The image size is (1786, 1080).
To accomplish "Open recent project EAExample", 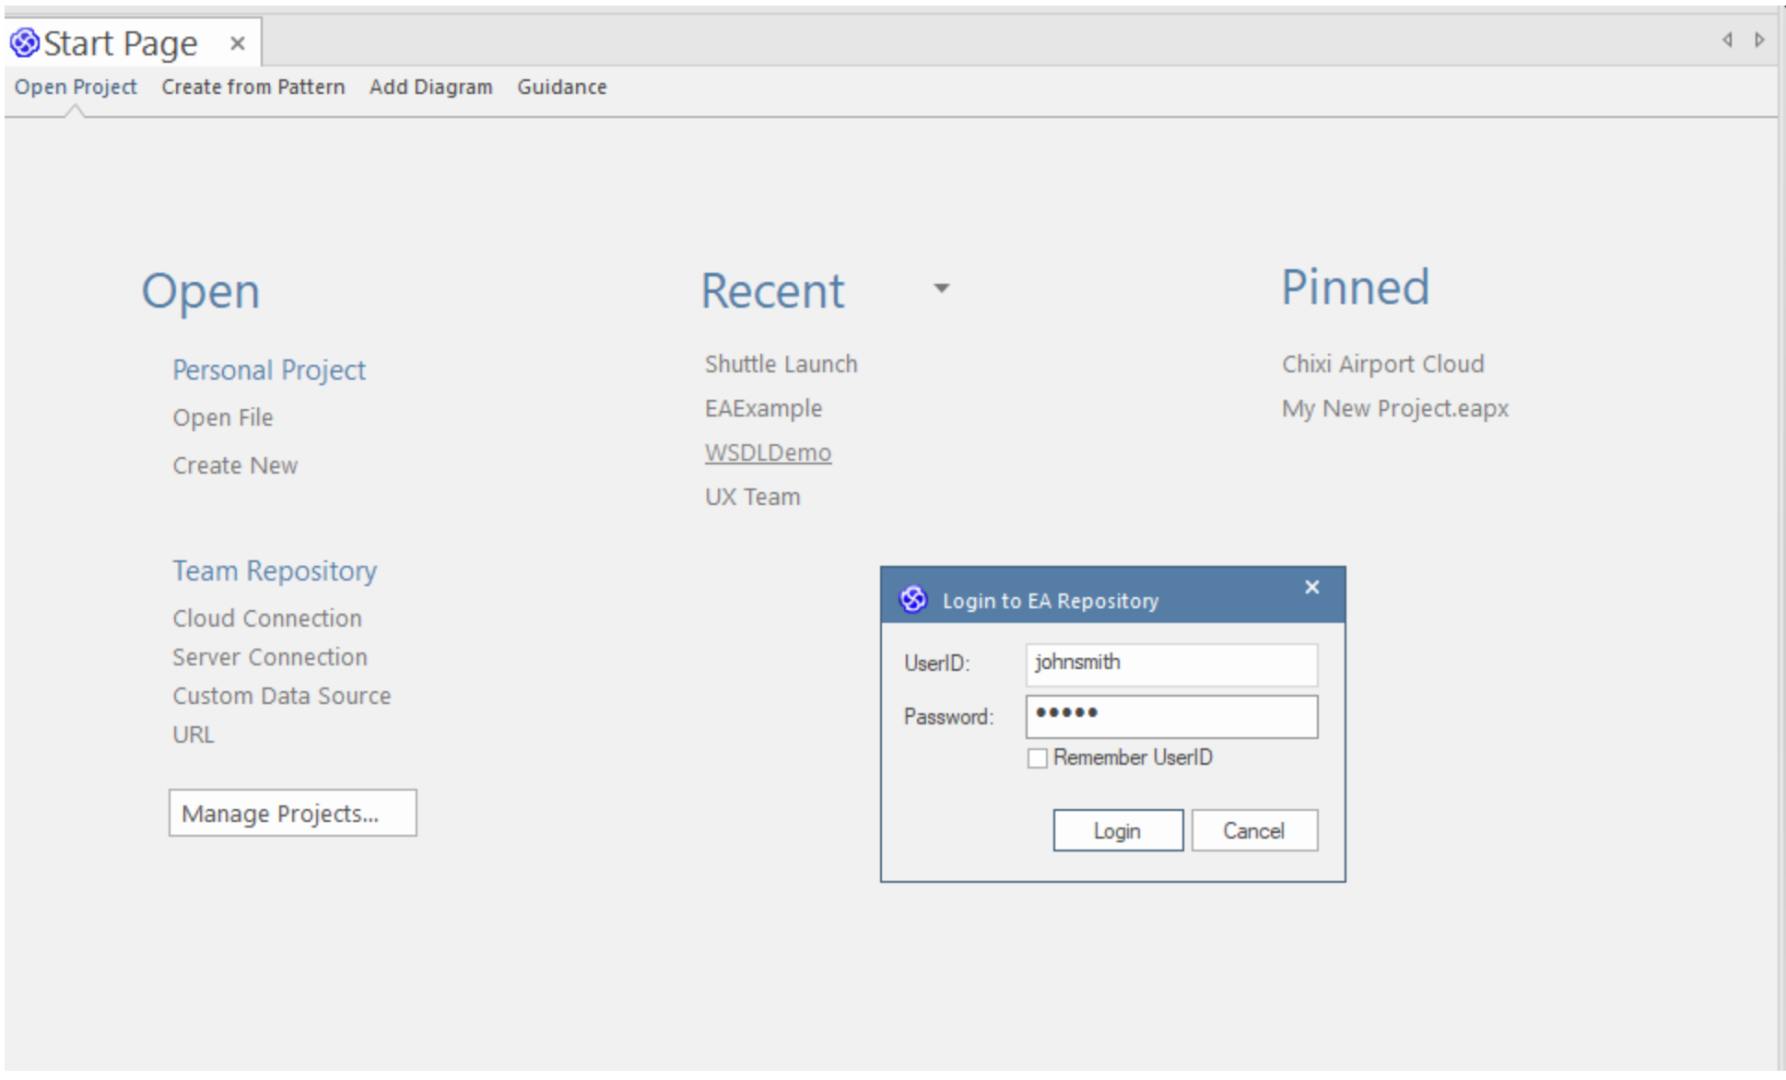I will click(763, 408).
